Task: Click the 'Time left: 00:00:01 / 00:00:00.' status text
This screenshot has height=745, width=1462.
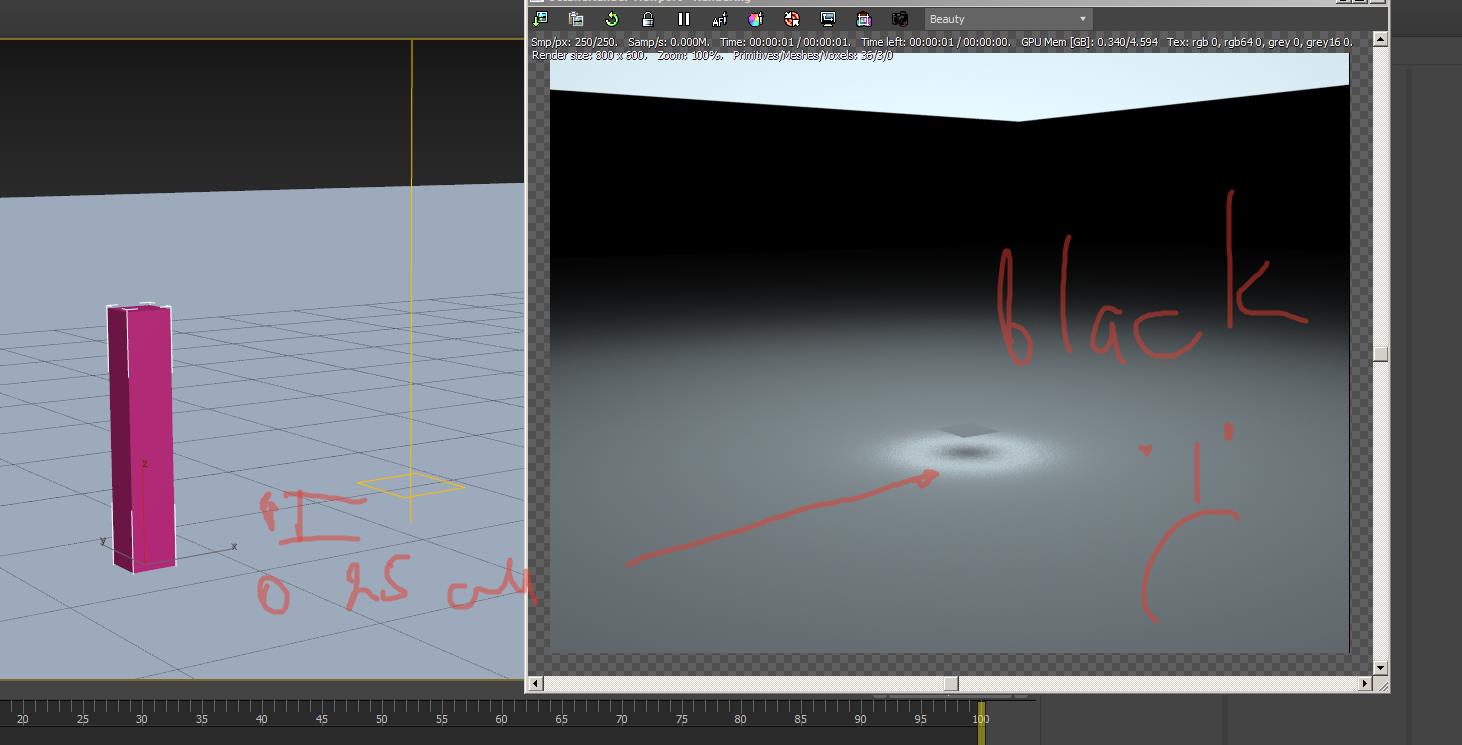Action: (x=936, y=42)
